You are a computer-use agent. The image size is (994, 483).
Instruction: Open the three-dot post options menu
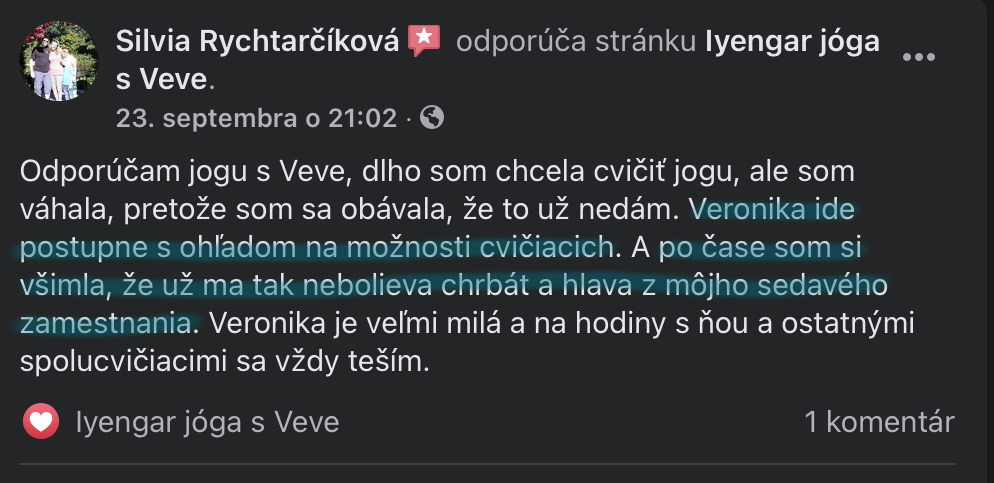click(x=919, y=57)
